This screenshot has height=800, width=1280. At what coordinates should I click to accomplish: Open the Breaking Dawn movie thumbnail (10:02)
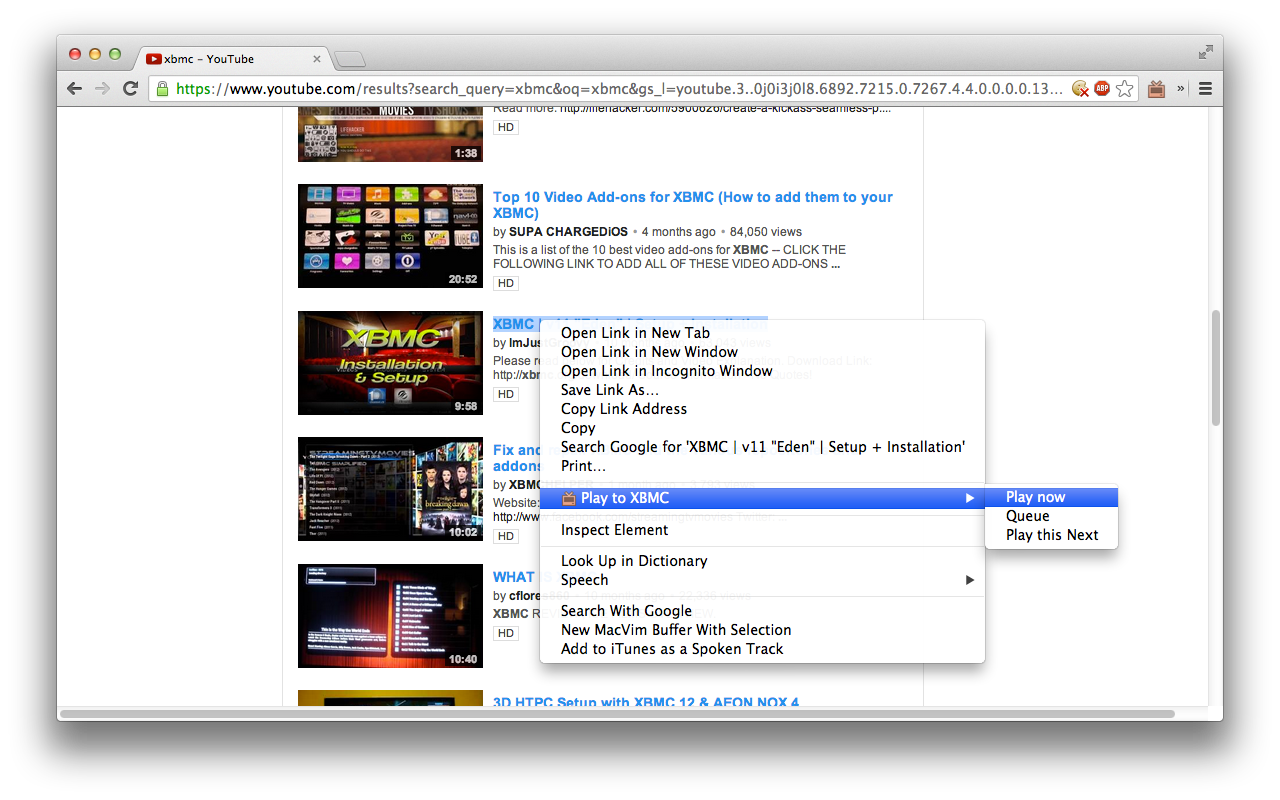click(x=390, y=489)
